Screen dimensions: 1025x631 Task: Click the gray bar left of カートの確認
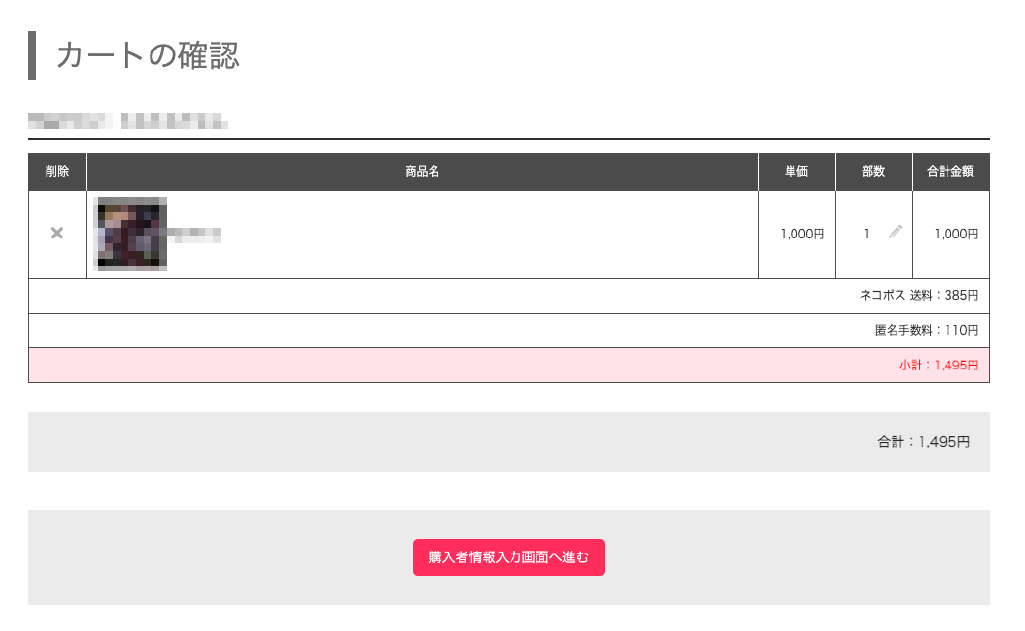coord(32,56)
